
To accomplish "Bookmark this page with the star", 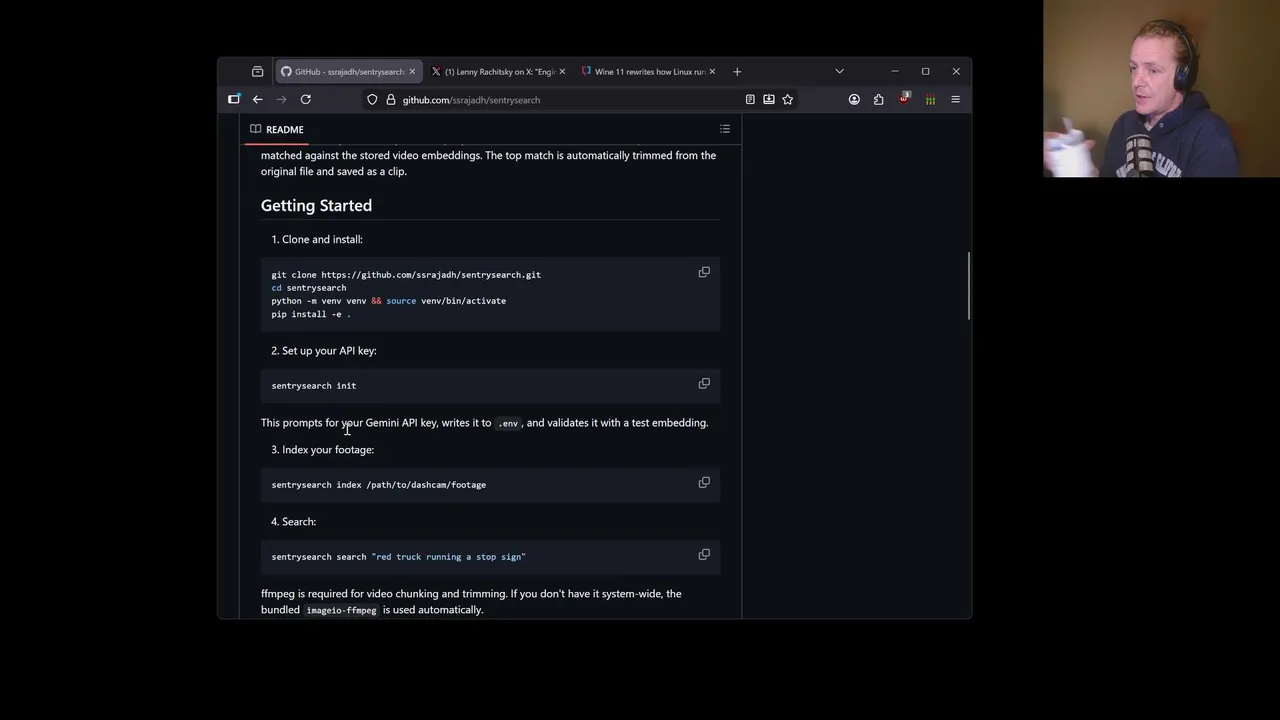I will pos(788,100).
